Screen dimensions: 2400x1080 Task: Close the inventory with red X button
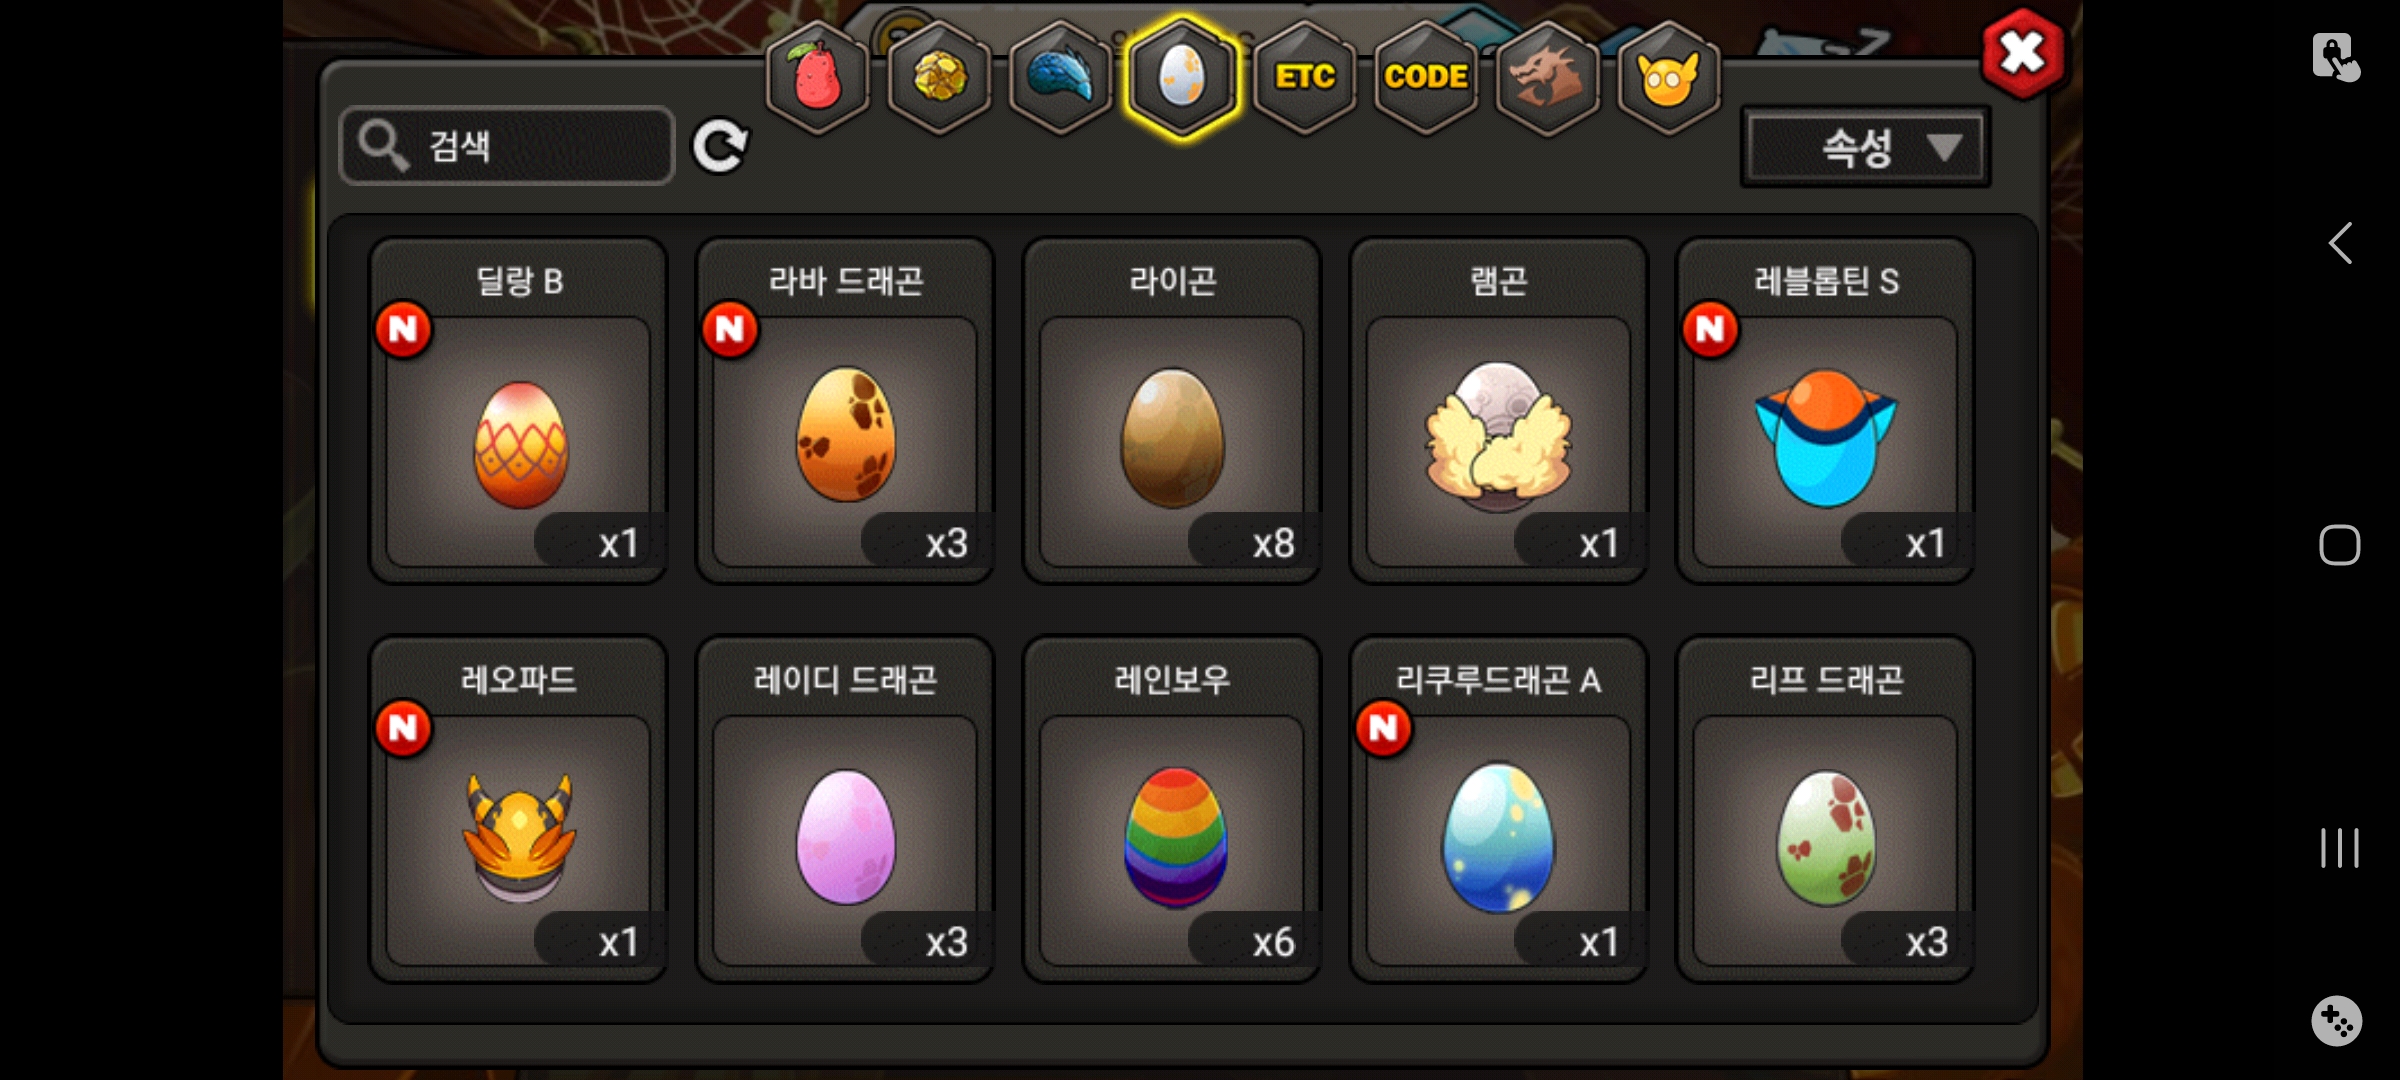tap(2022, 54)
